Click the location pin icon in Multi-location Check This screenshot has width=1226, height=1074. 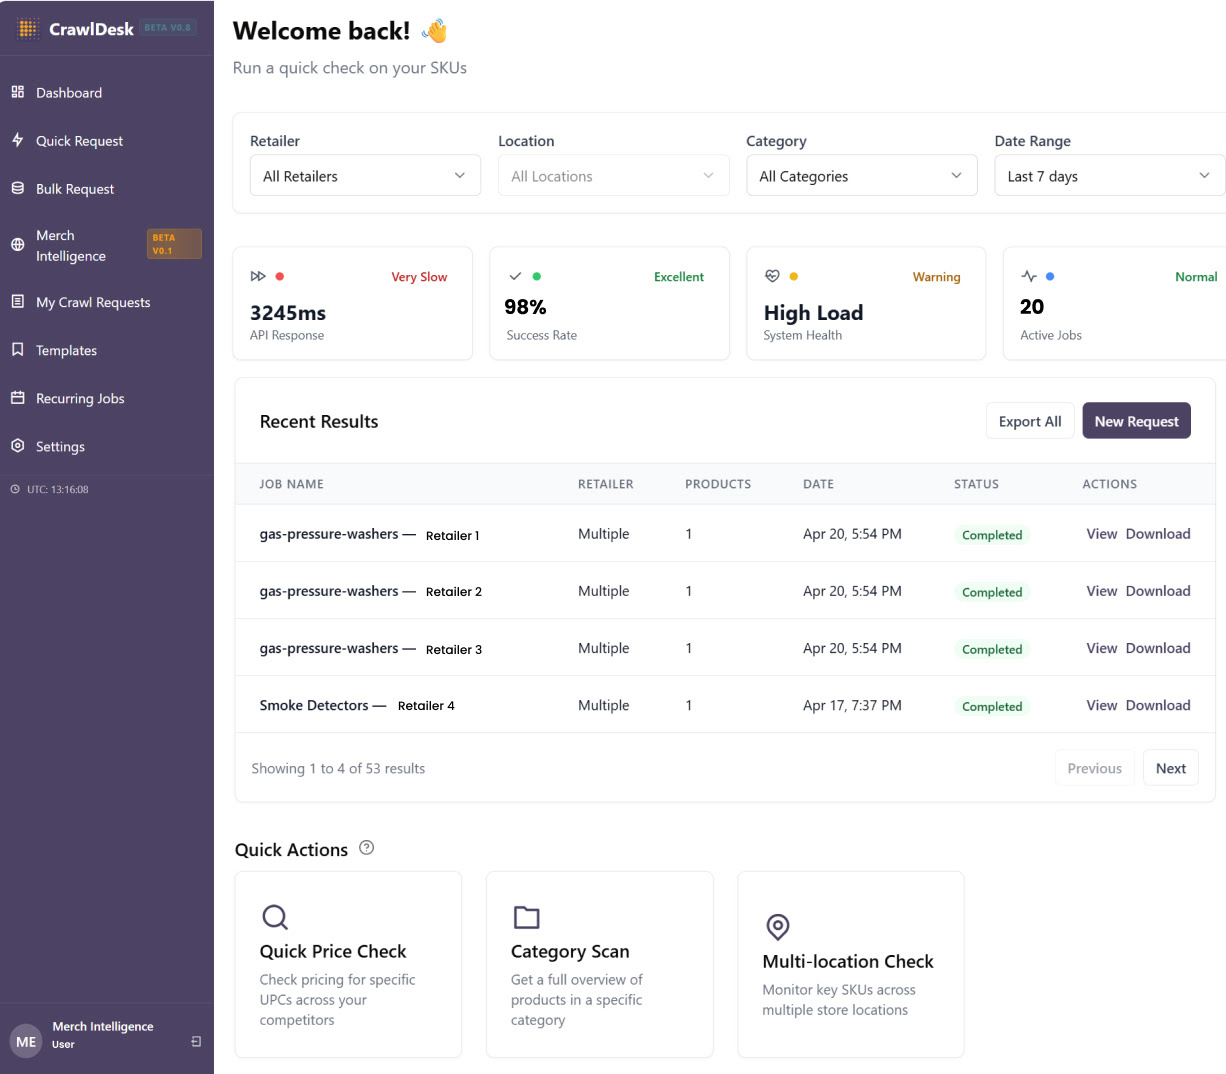point(777,927)
